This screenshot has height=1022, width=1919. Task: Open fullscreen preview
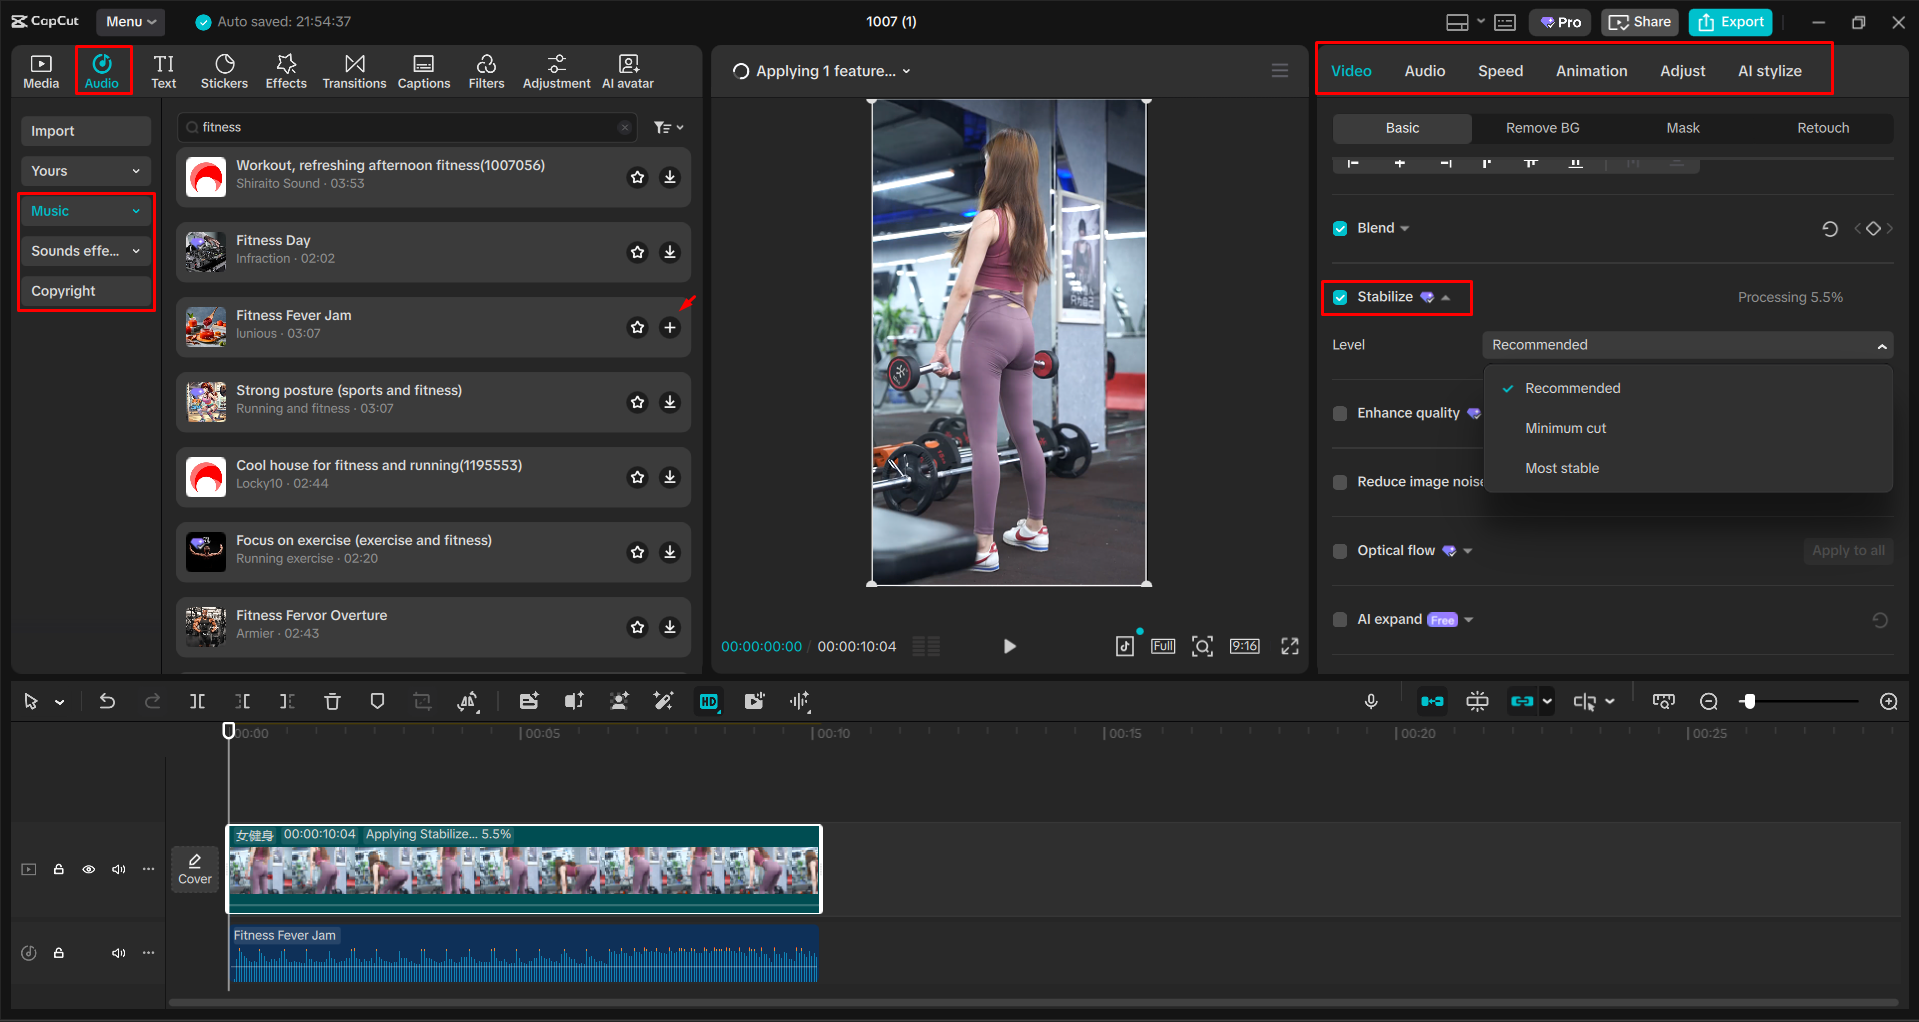click(1290, 646)
